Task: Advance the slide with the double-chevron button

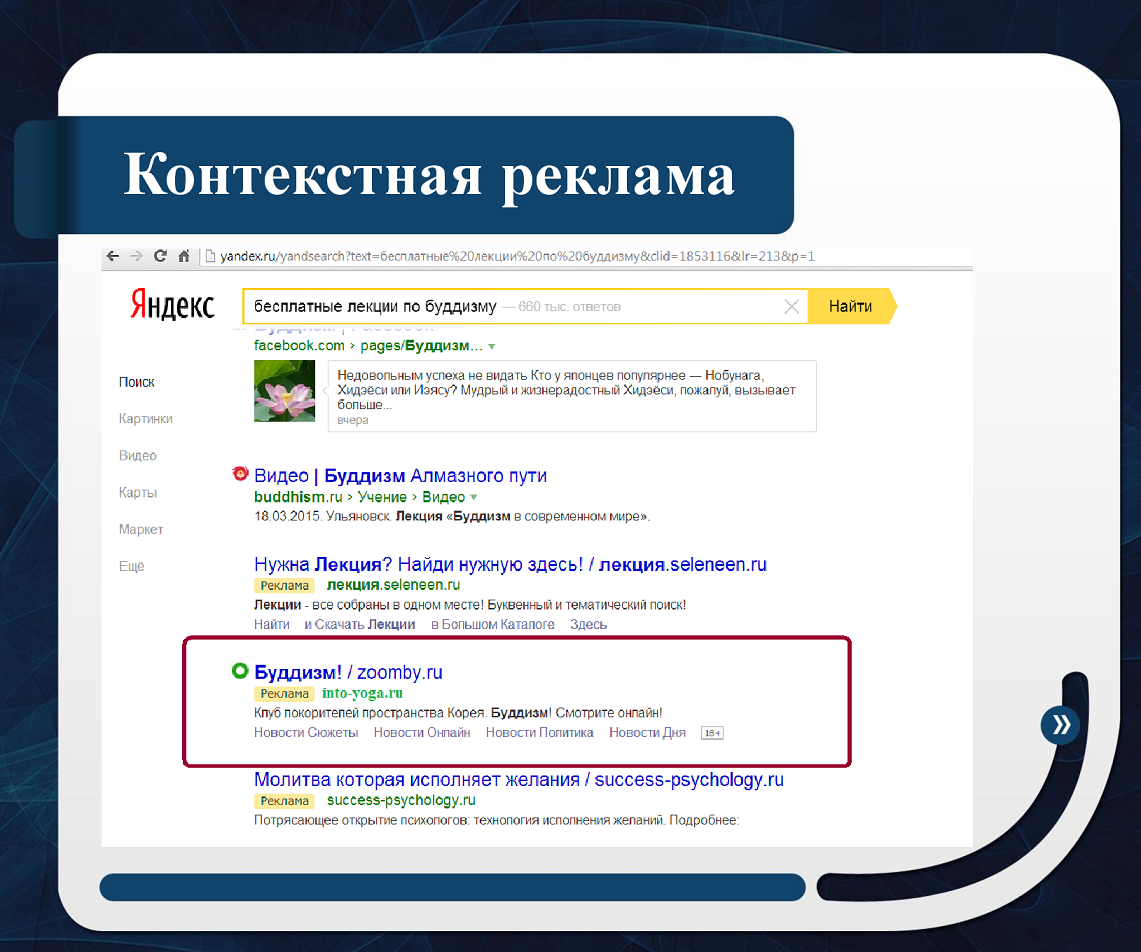Action: click(1060, 724)
